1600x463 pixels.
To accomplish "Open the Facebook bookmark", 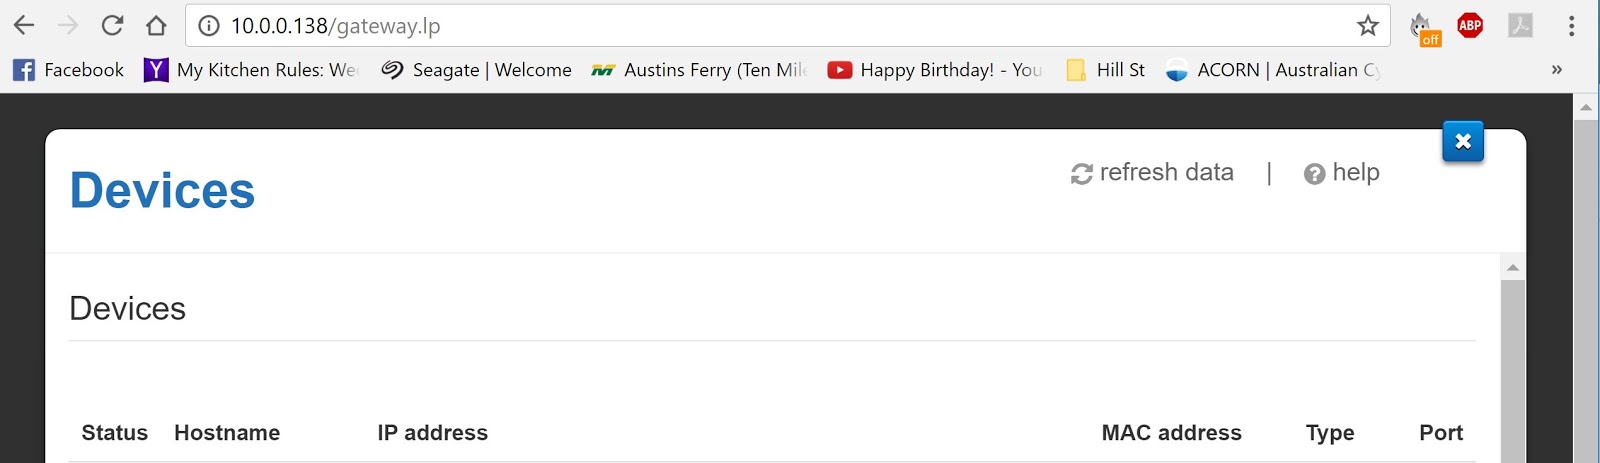I will 68,70.
